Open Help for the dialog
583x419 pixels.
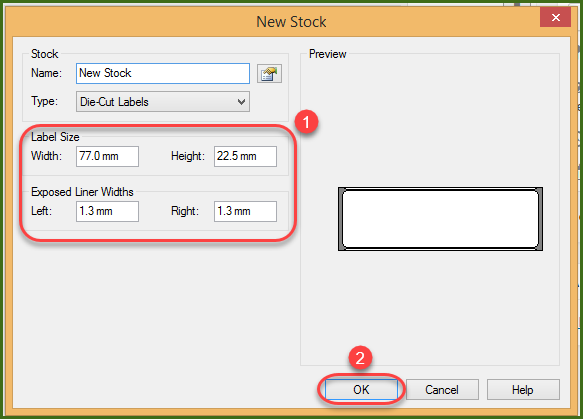pyautogui.click(x=523, y=390)
